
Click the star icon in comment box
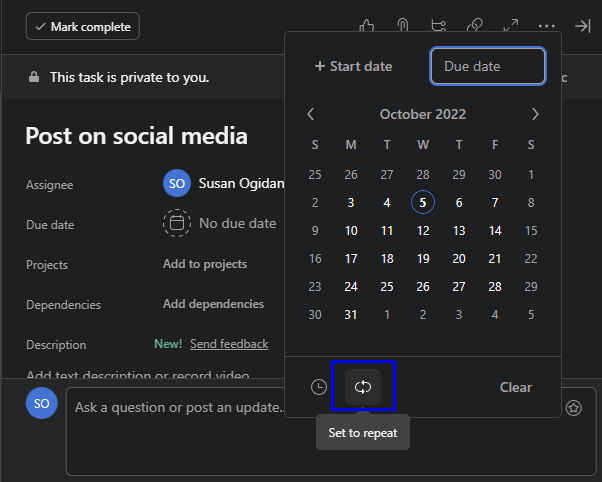coord(574,408)
